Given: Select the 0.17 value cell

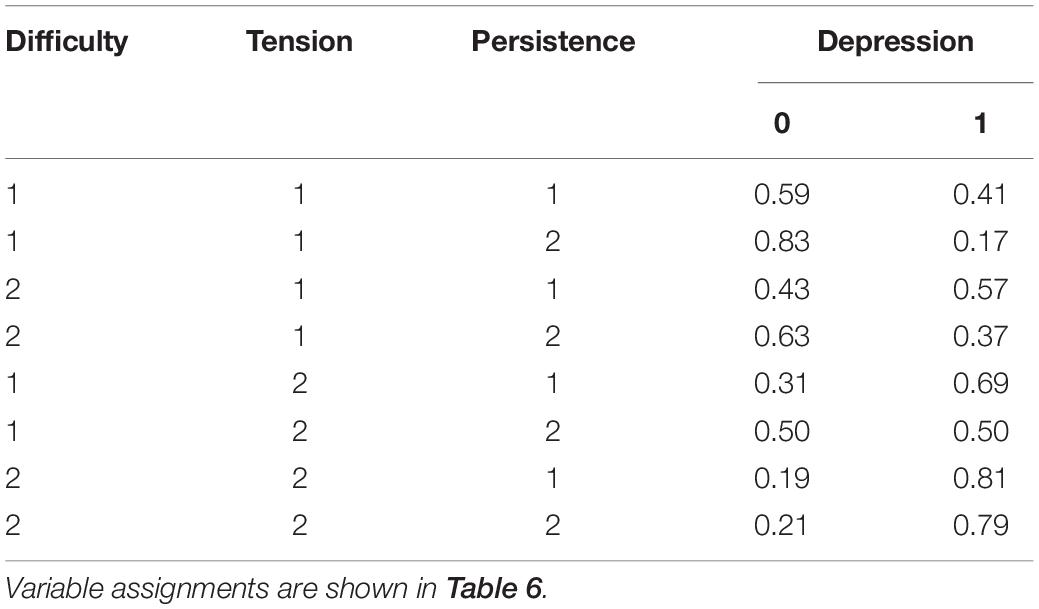Looking at the screenshot, I should tap(981, 241).
